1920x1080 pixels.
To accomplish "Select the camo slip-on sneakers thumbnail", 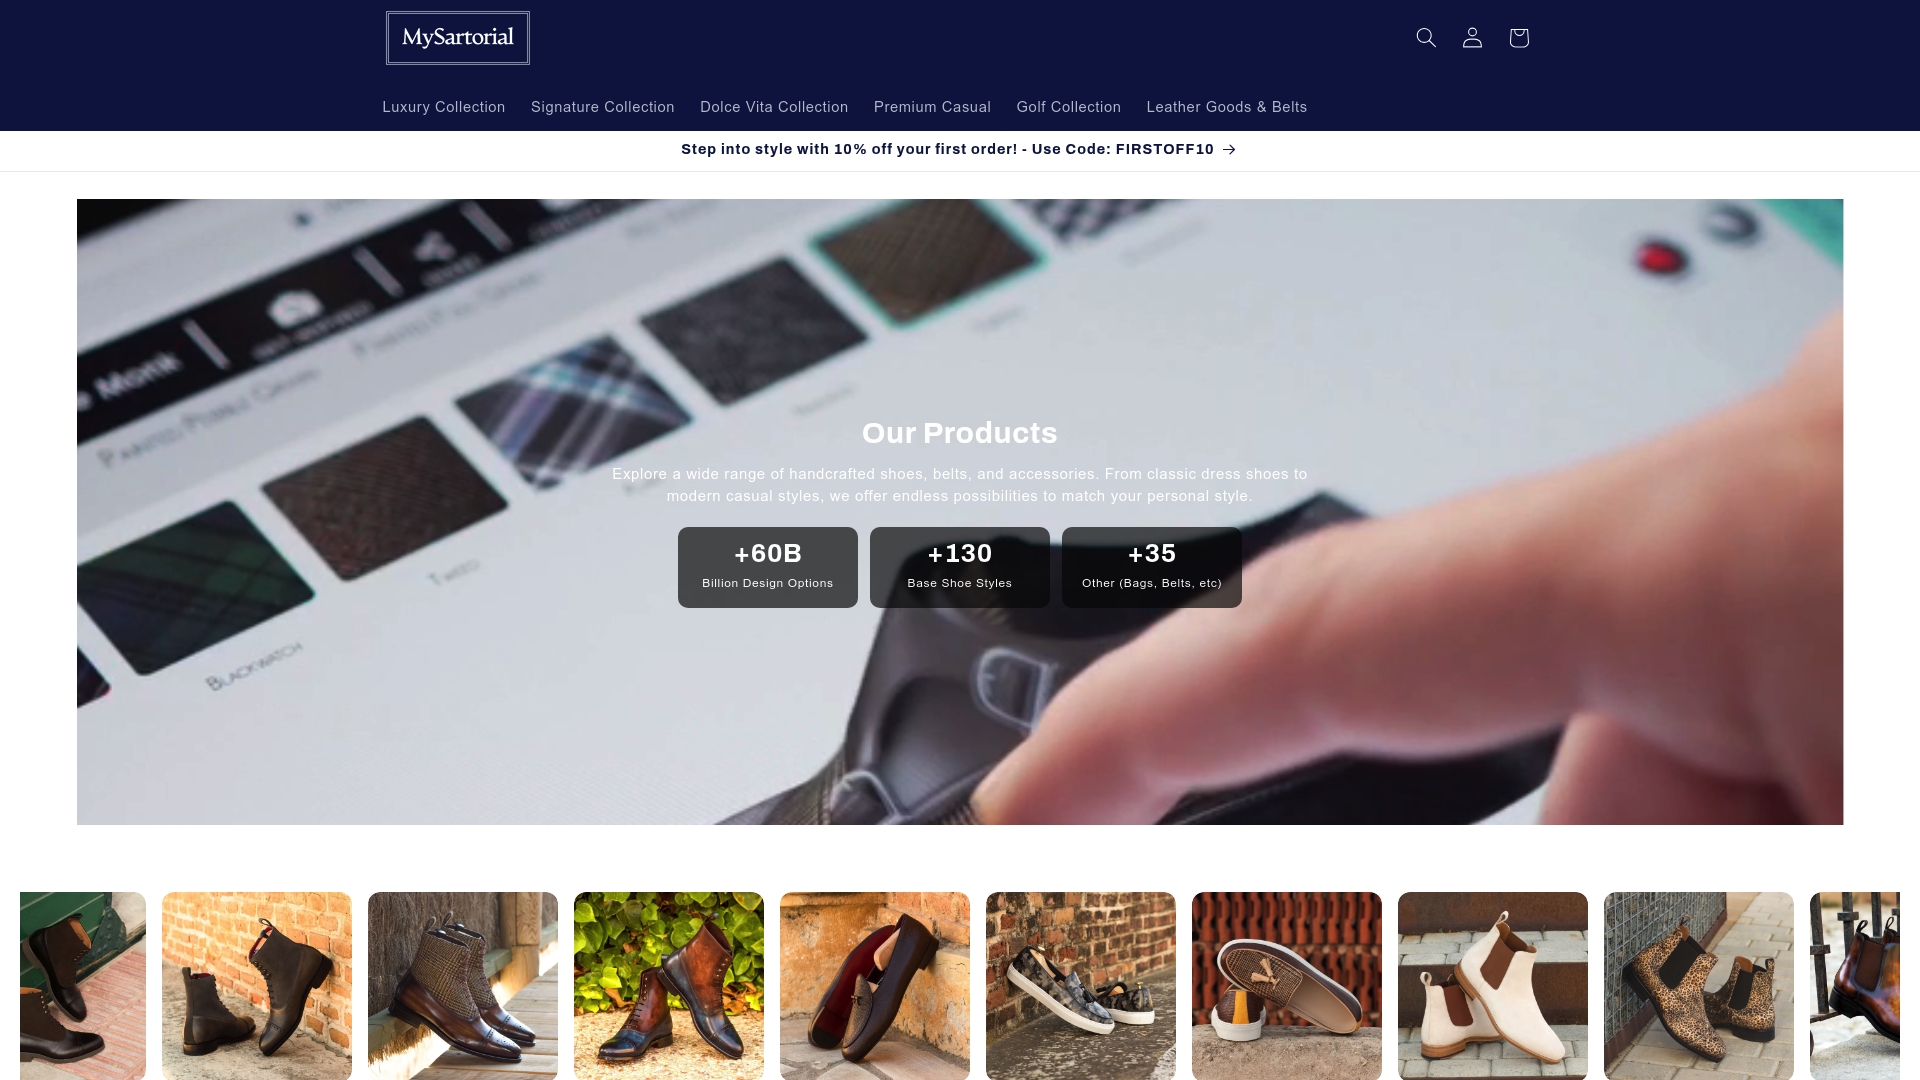I will [x=1080, y=985].
